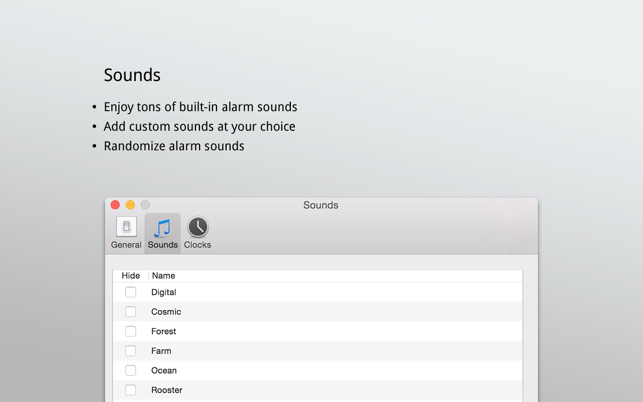
Task: Open the General preferences switch icon
Action: pyautogui.click(x=126, y=227)
